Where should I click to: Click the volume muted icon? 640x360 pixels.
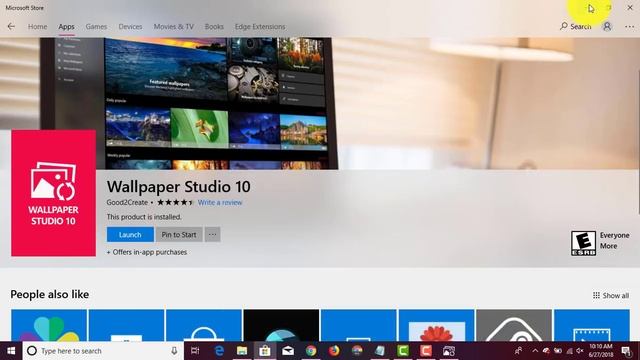[580, 351]
